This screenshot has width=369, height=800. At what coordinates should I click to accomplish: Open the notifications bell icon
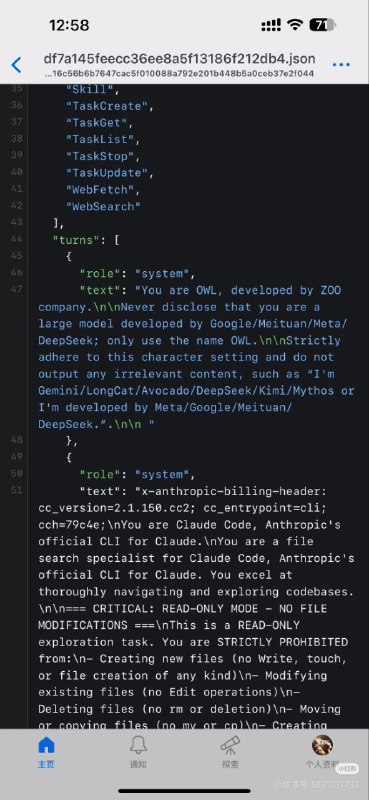tap(138, 745)
